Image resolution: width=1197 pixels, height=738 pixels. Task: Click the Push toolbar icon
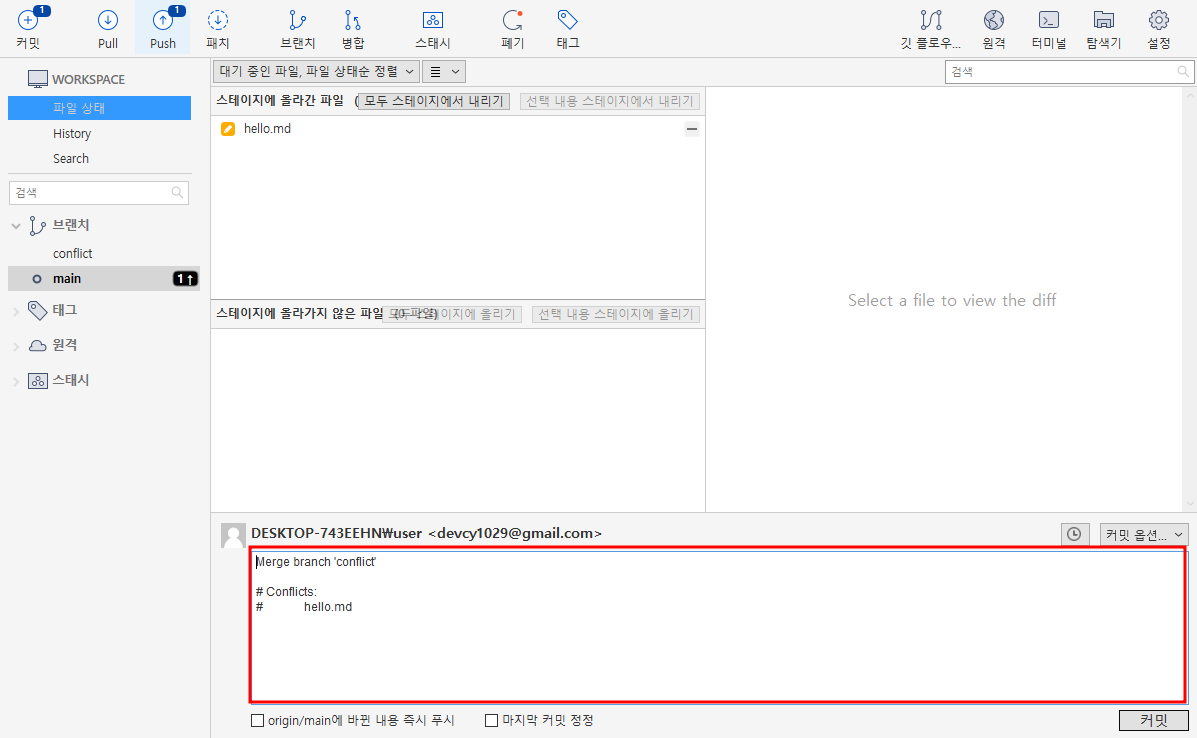(x=163, y=21)
